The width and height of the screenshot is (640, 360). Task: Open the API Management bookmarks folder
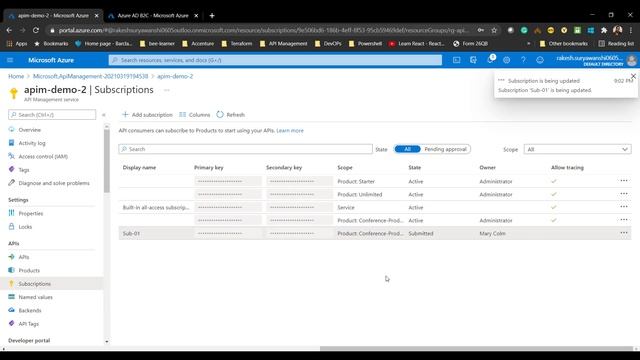(283, 43)
